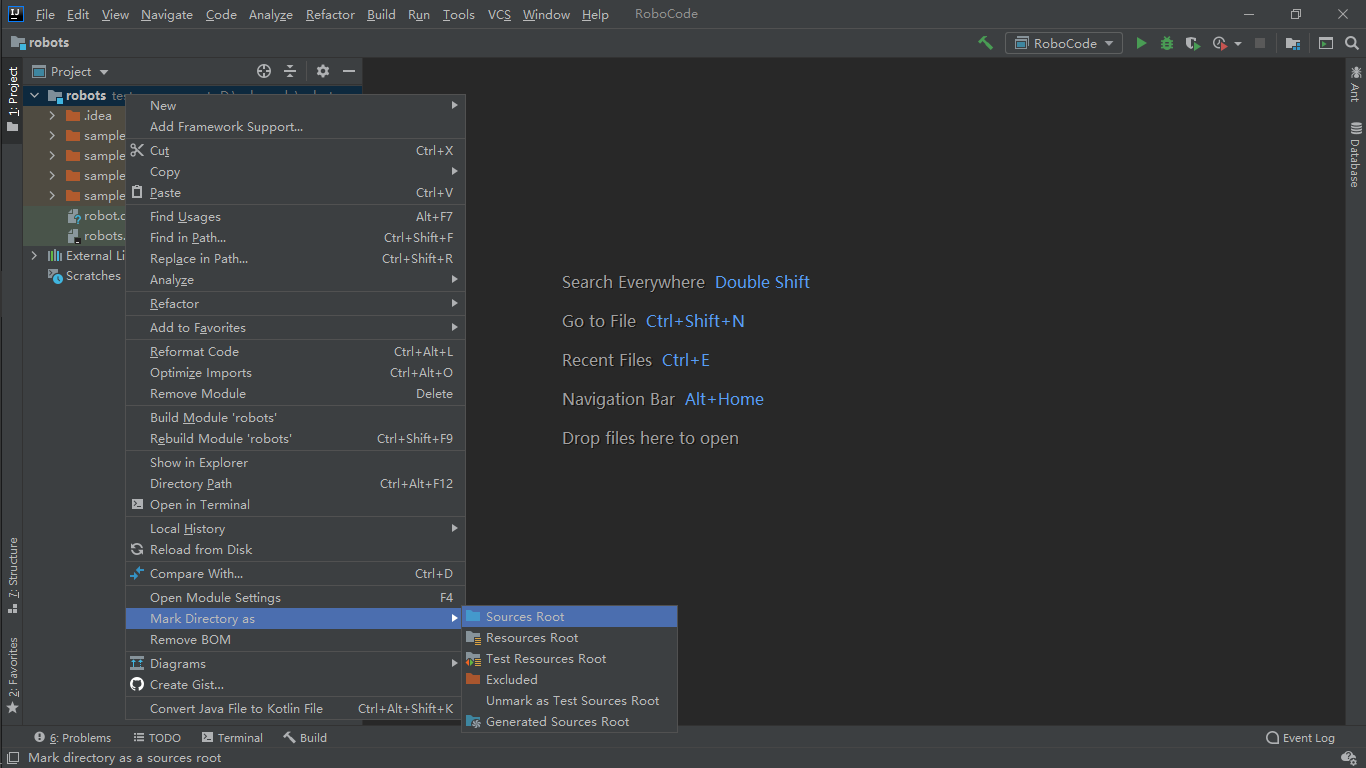Open the Build tab in bottom bar

(305, 738)
